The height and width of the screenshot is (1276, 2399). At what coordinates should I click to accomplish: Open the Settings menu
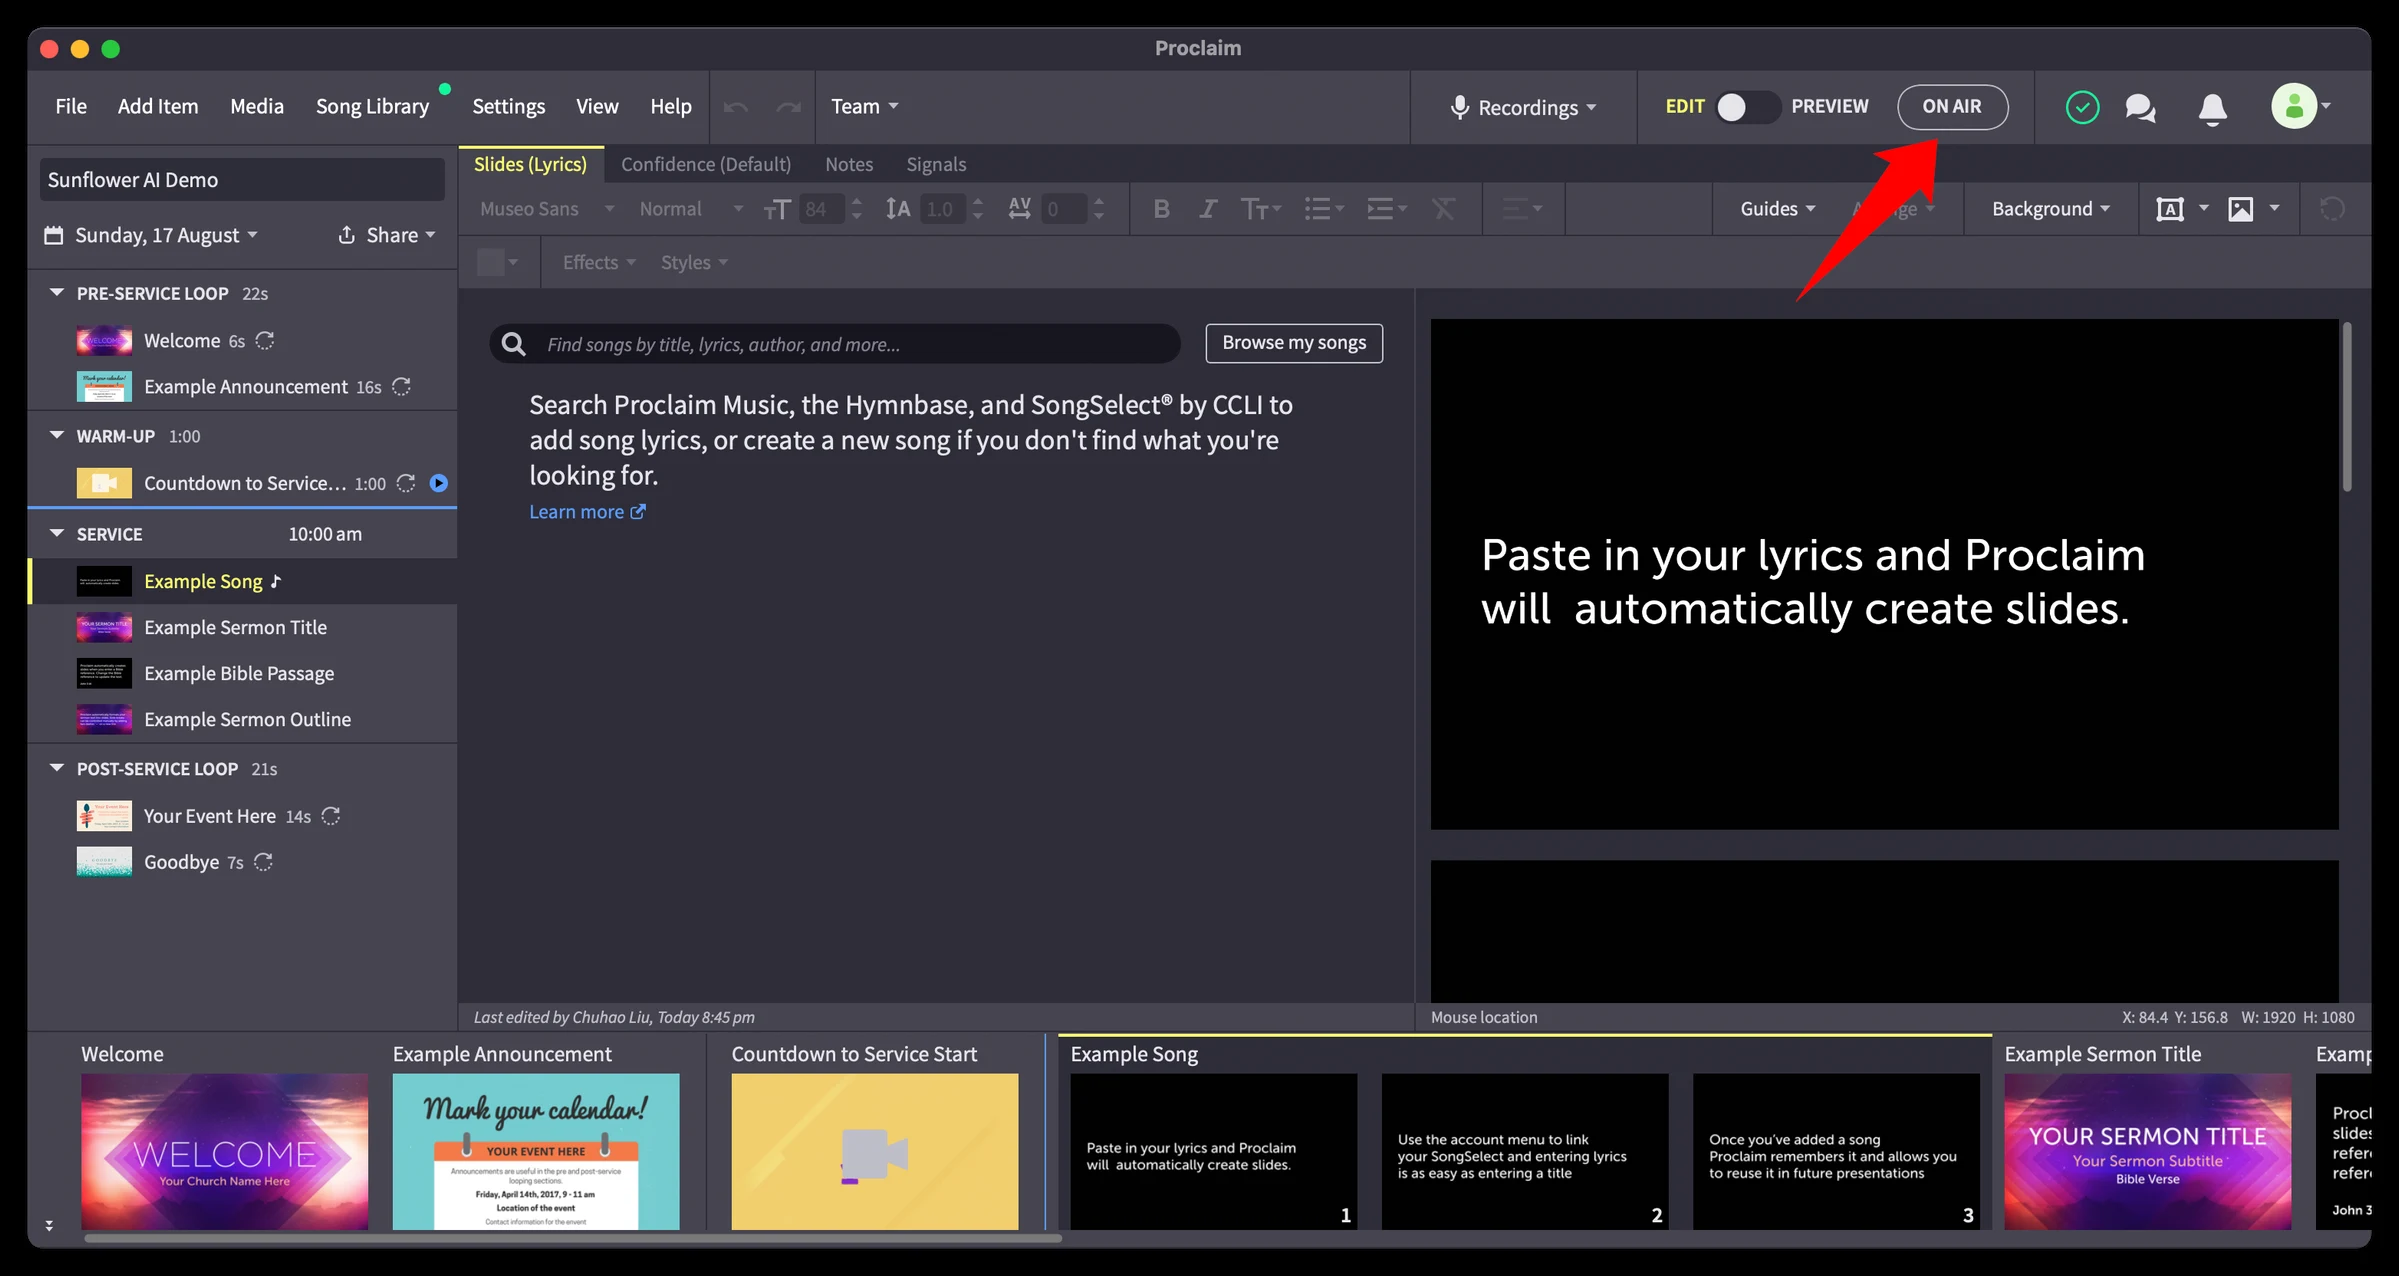508,107
